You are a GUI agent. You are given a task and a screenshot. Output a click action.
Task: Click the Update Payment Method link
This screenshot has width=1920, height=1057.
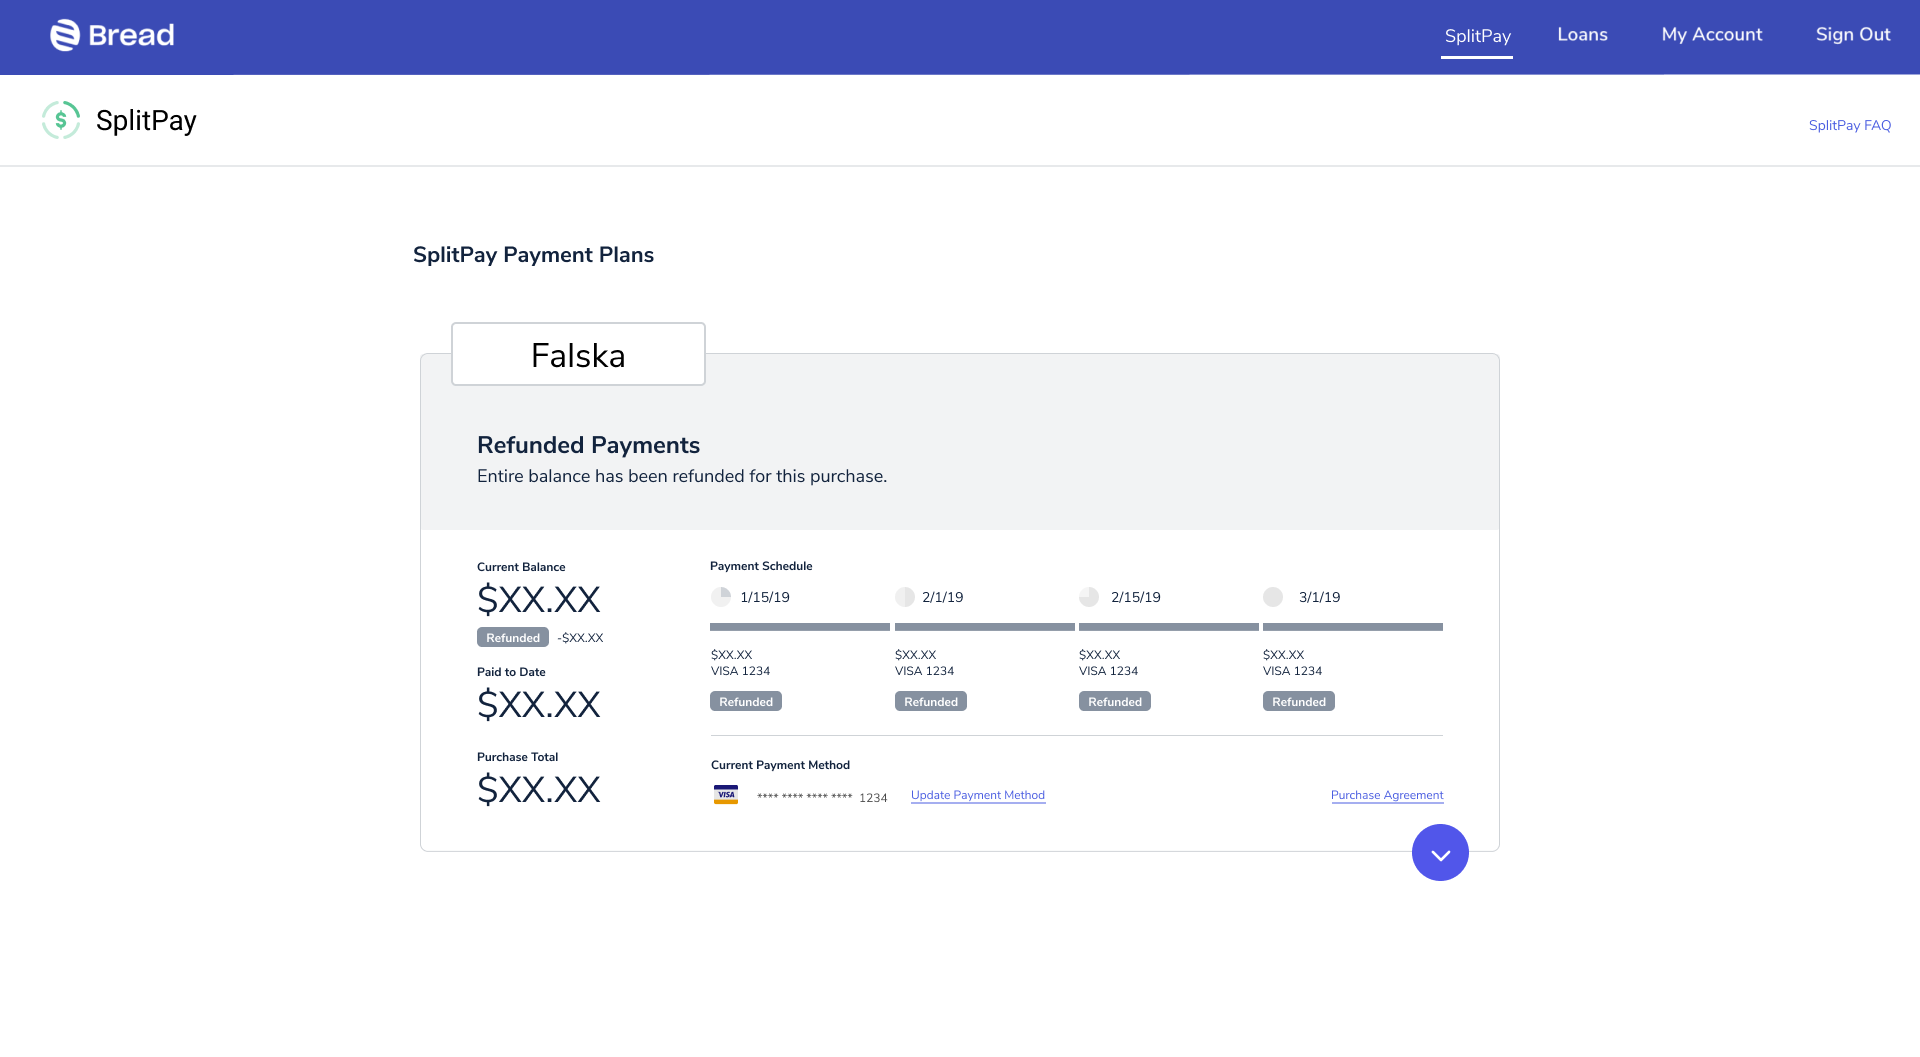coord(978,795)
